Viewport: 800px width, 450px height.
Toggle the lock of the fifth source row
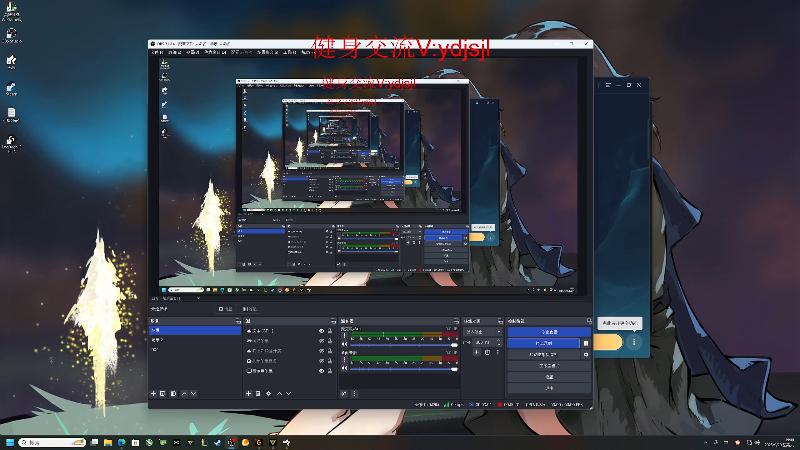(x=330, y=371)
